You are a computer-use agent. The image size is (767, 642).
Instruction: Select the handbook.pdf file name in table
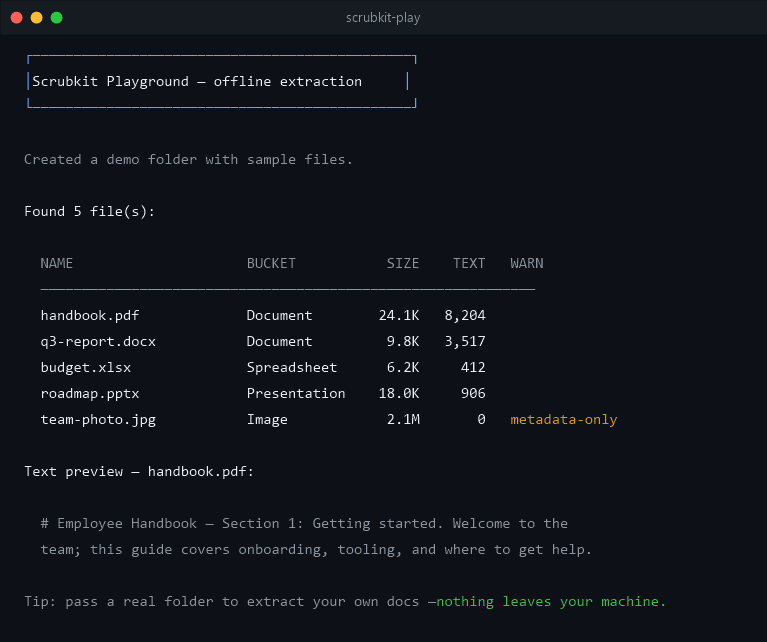click(x=90, y=315)
